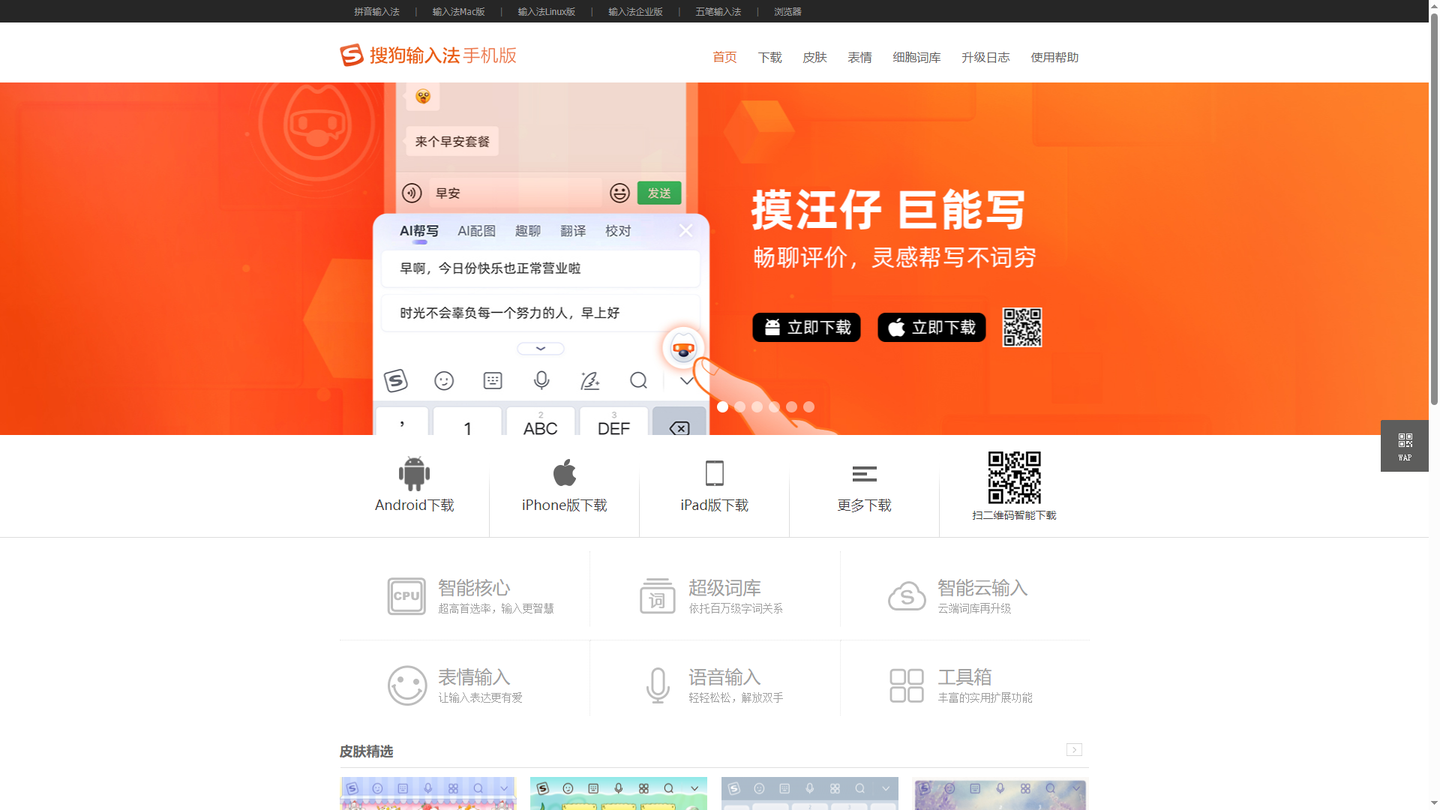Viewport: 1440px width, 810px height.
Task: Click the 扫二维码智能下载 QR code
Action: tap(1014, 477)
